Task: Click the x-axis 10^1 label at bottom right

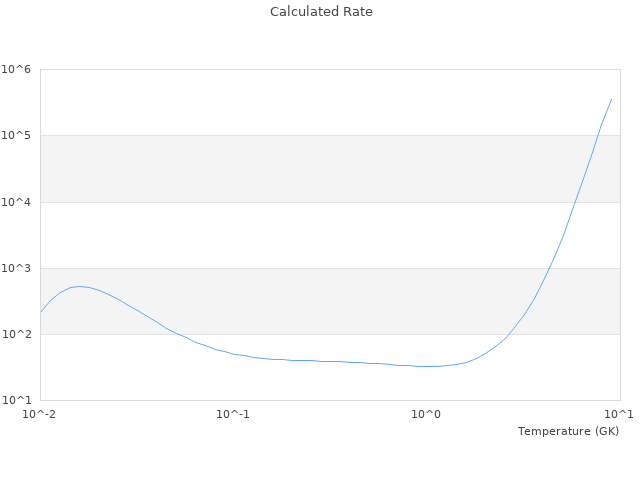Action: 619,414
